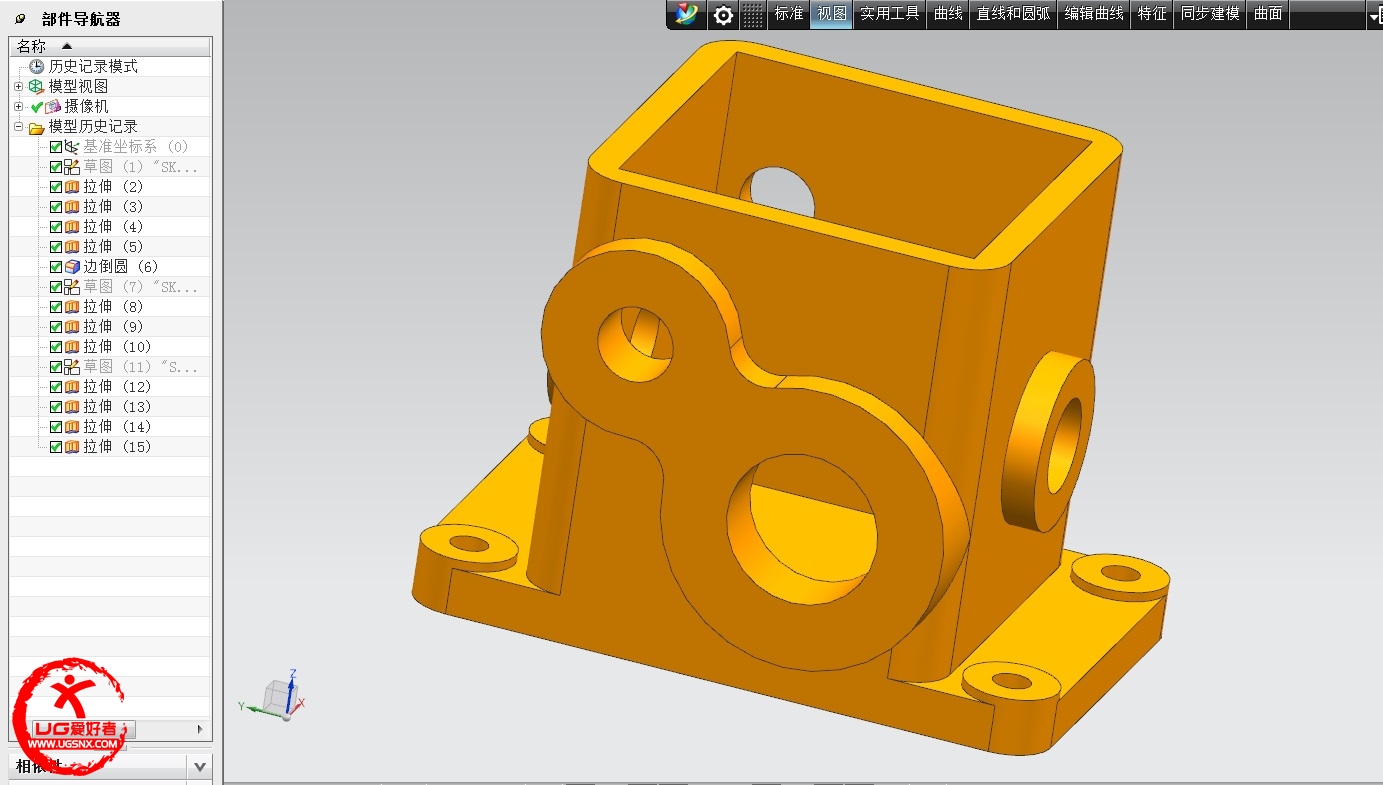Click the pin icon next to 部件导航器 title
1383x785 pixels.
pos(21,19)
